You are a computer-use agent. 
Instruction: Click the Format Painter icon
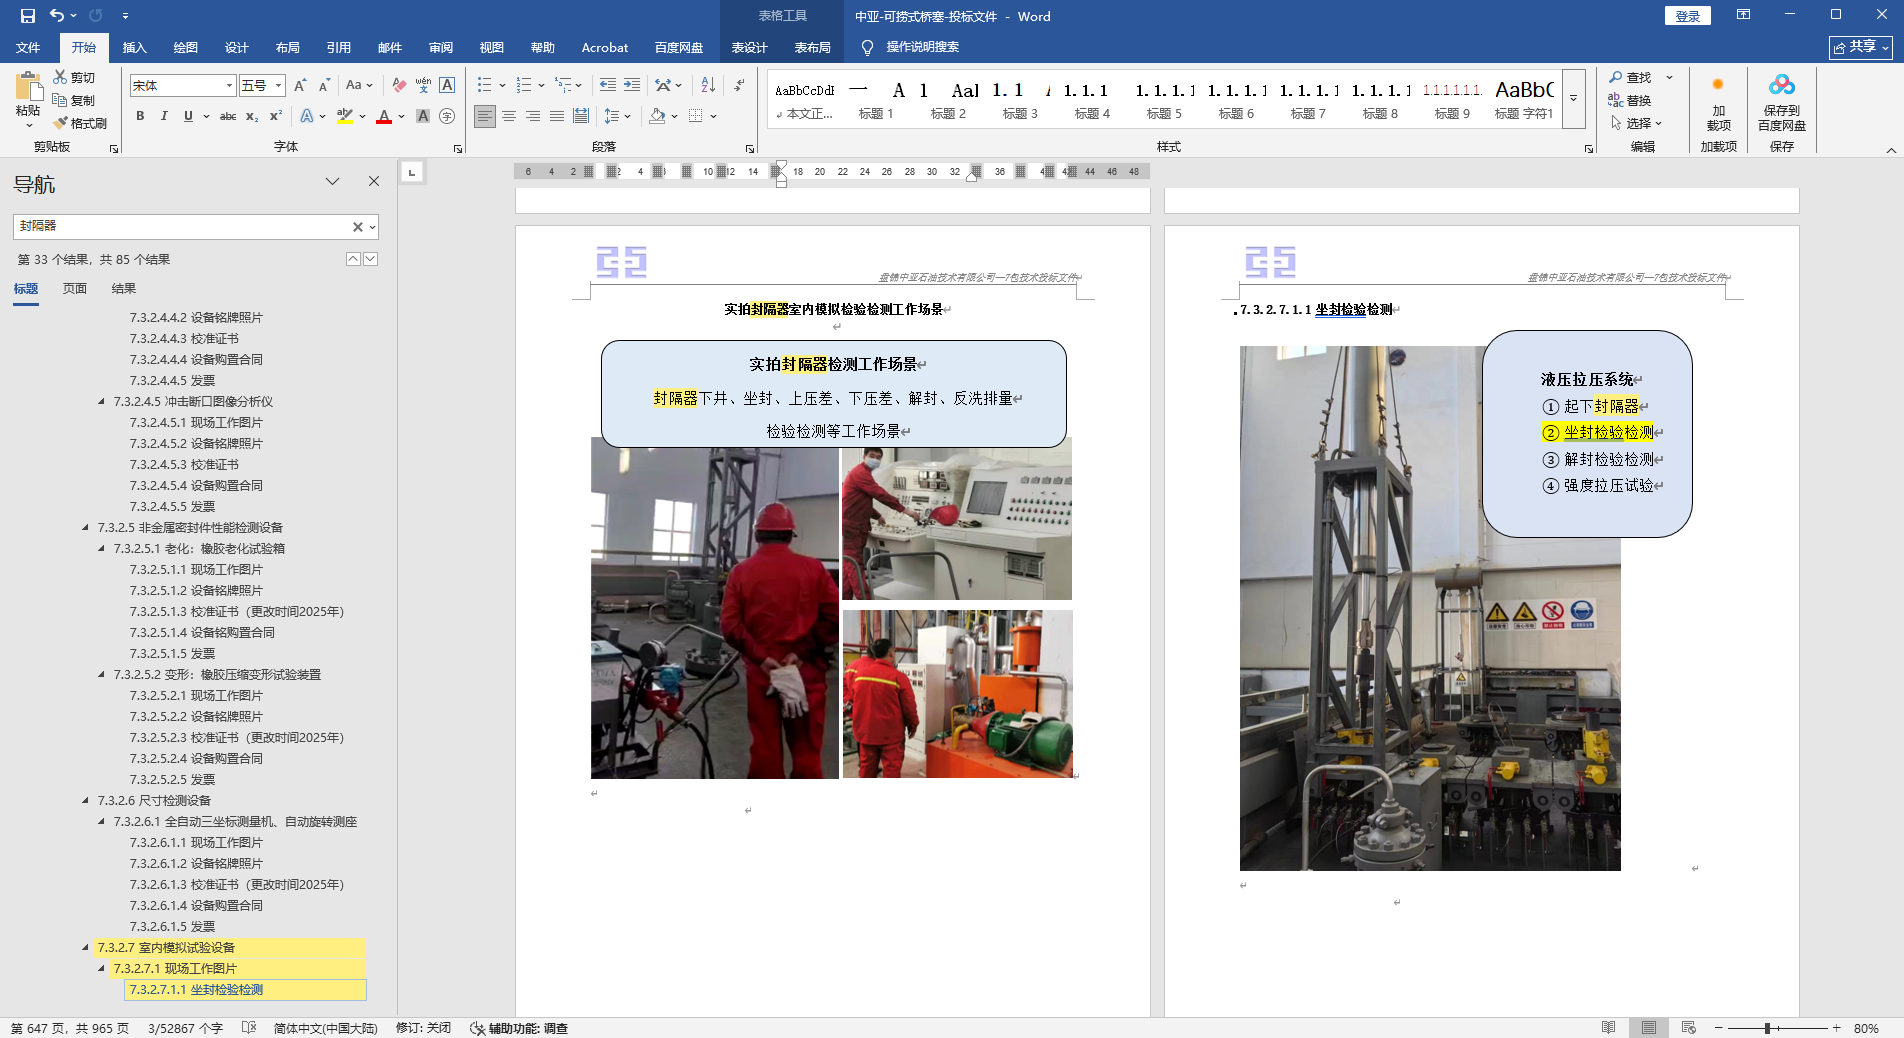(x=80, y=123)
